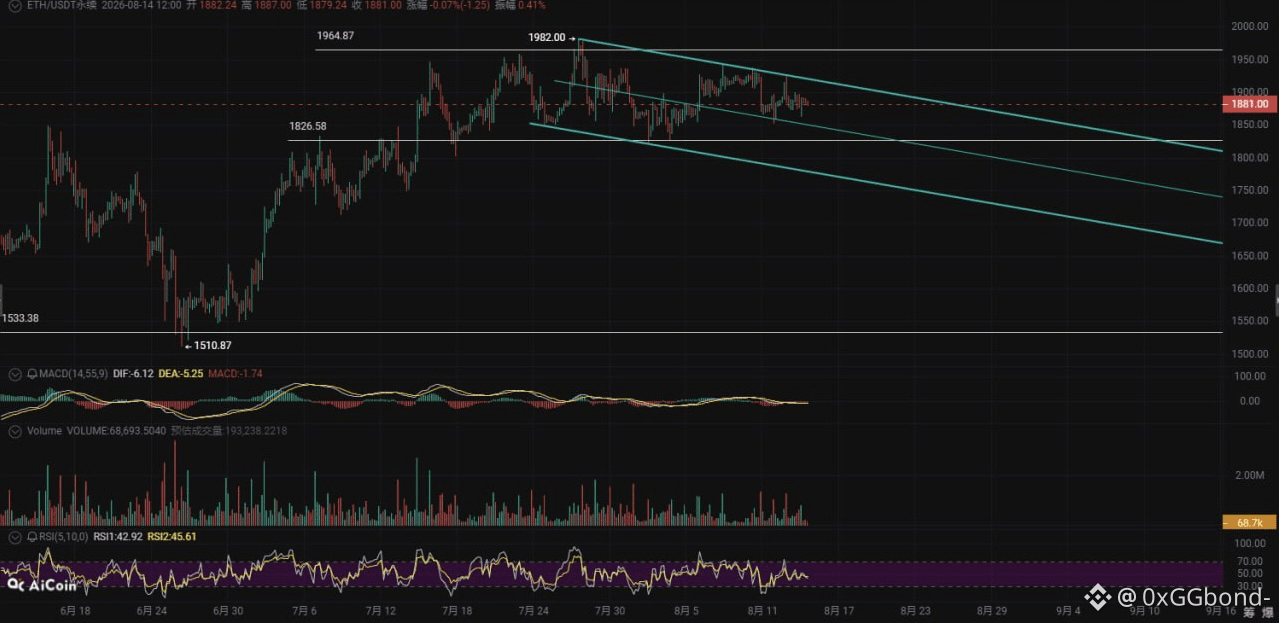
Task: Click the RSI1:42.92 value
Action: 118,537
